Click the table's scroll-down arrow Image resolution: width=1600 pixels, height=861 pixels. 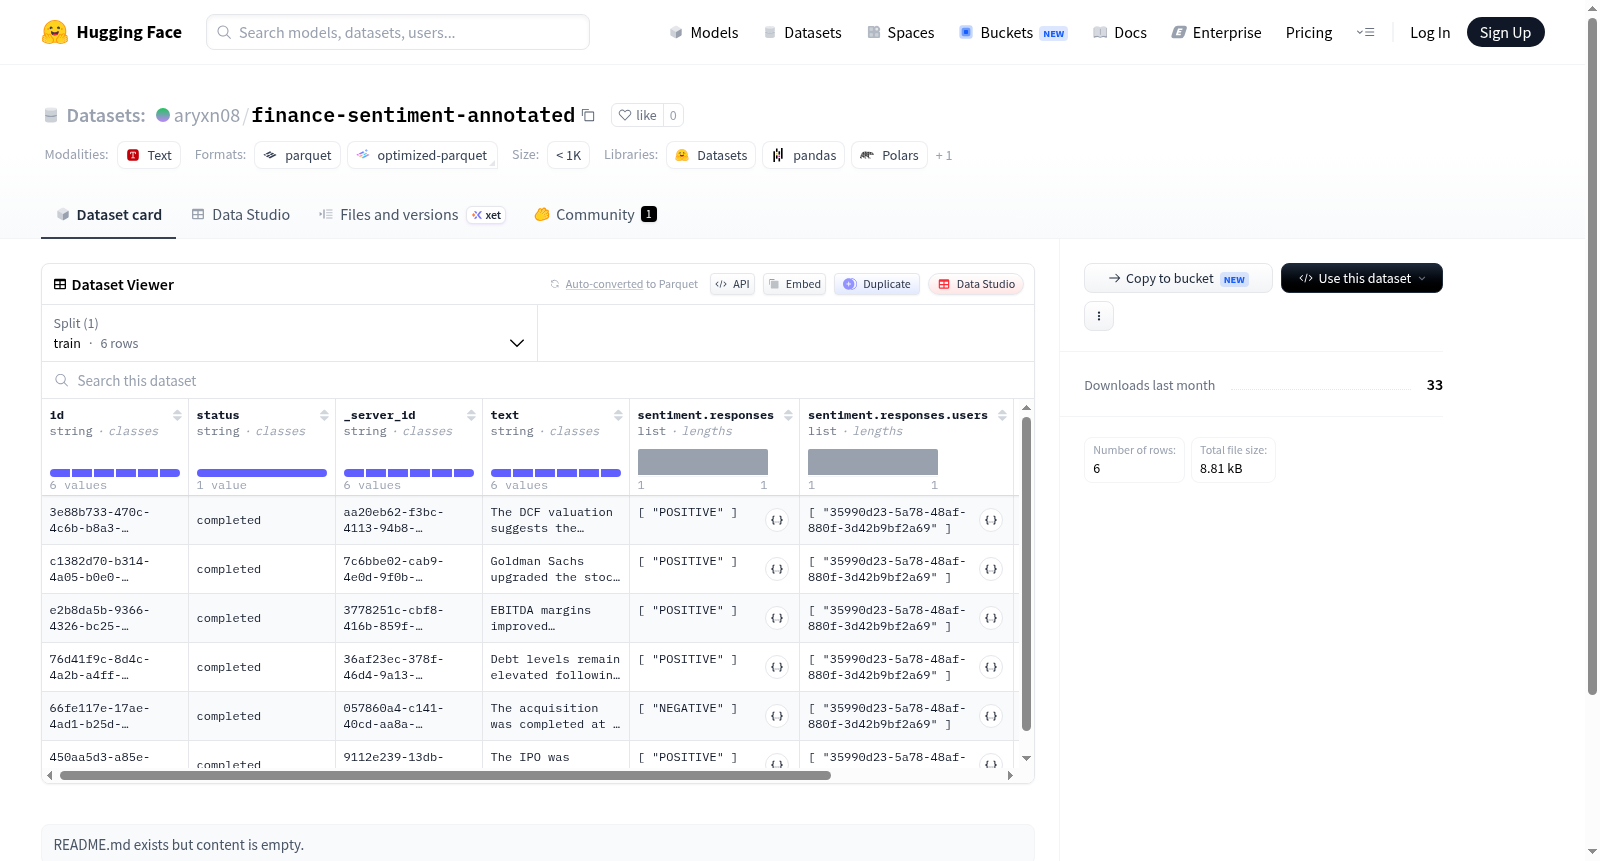coord(1026,759)
